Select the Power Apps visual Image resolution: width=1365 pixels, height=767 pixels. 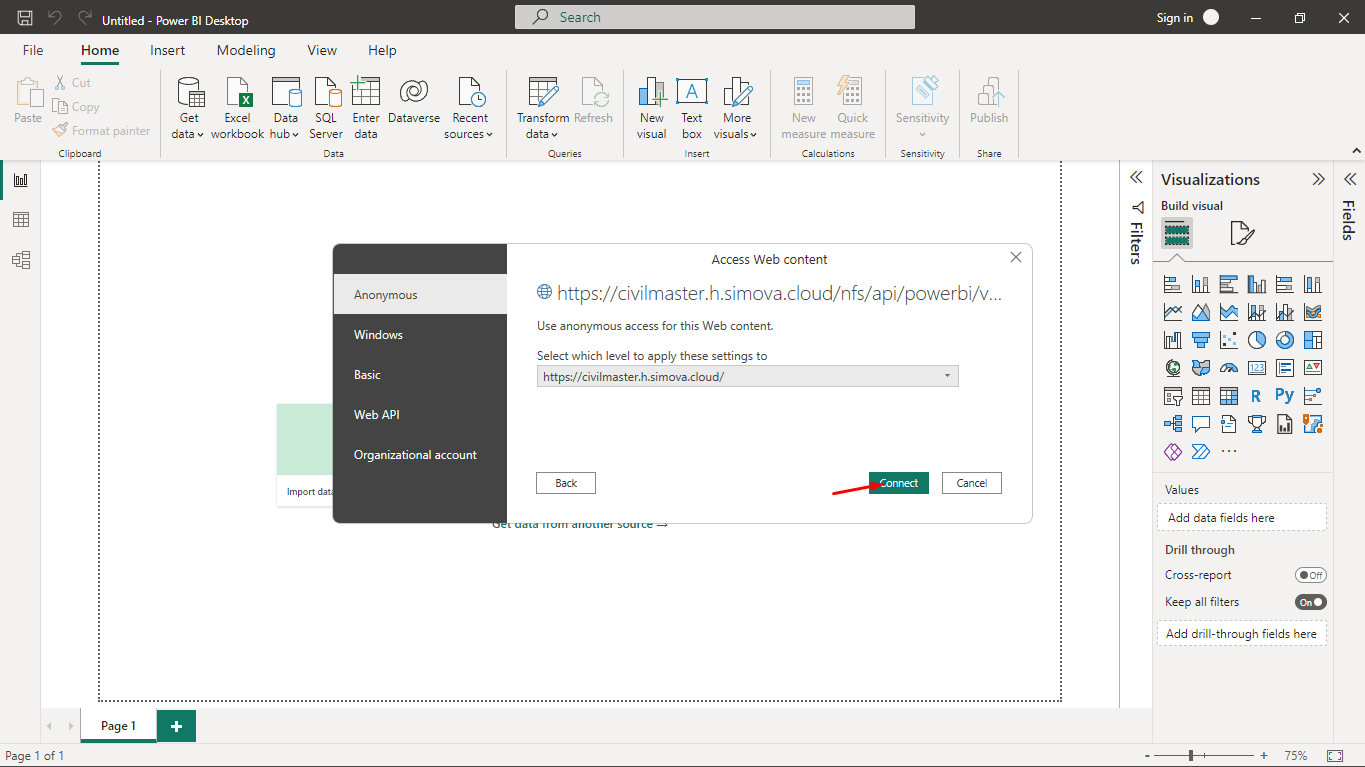pyautogui.click(x=1173, y=452)
